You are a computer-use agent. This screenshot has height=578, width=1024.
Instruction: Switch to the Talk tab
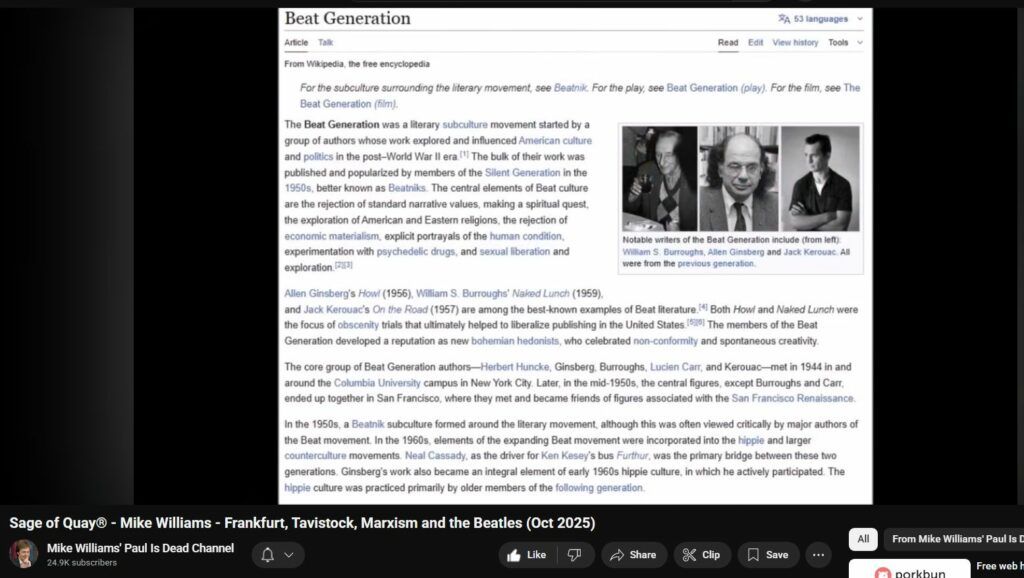click(324, 42)
